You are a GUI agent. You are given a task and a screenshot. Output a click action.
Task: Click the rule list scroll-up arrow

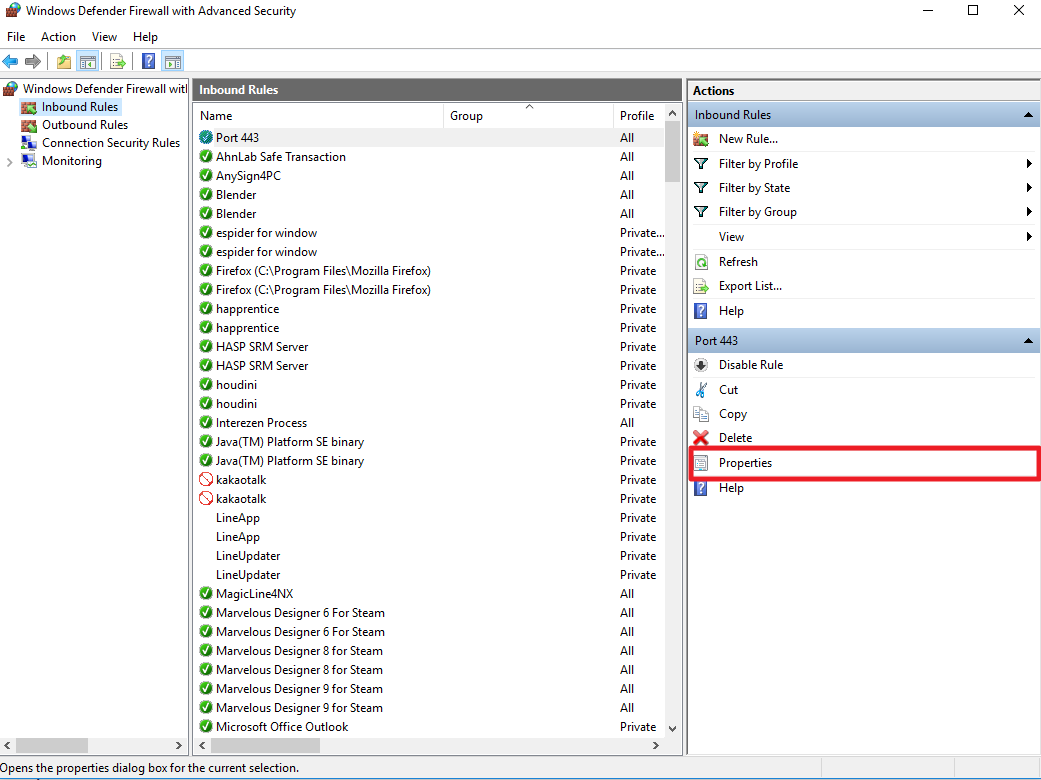[x=673, y=114]
